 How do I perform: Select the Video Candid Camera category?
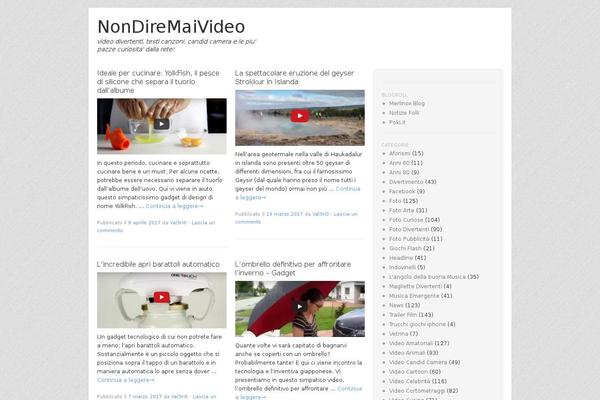[x=418, y=362]
